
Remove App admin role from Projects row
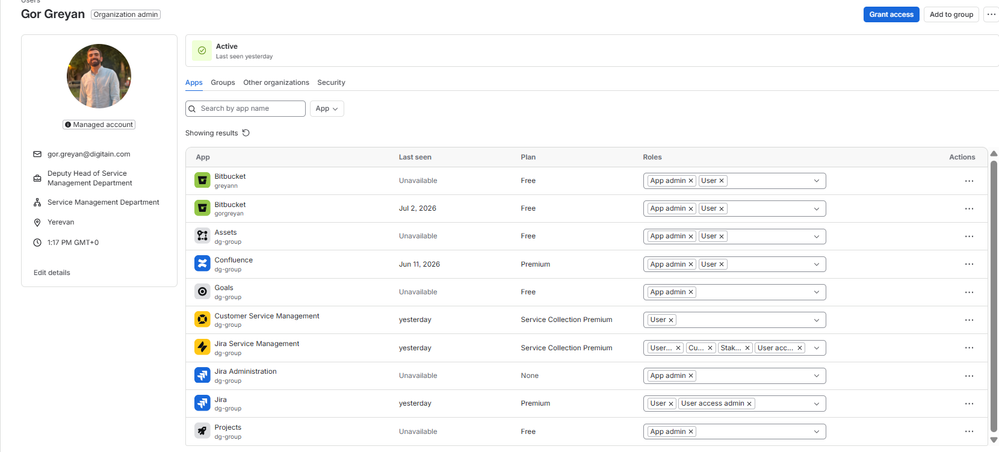pos(691,432)
